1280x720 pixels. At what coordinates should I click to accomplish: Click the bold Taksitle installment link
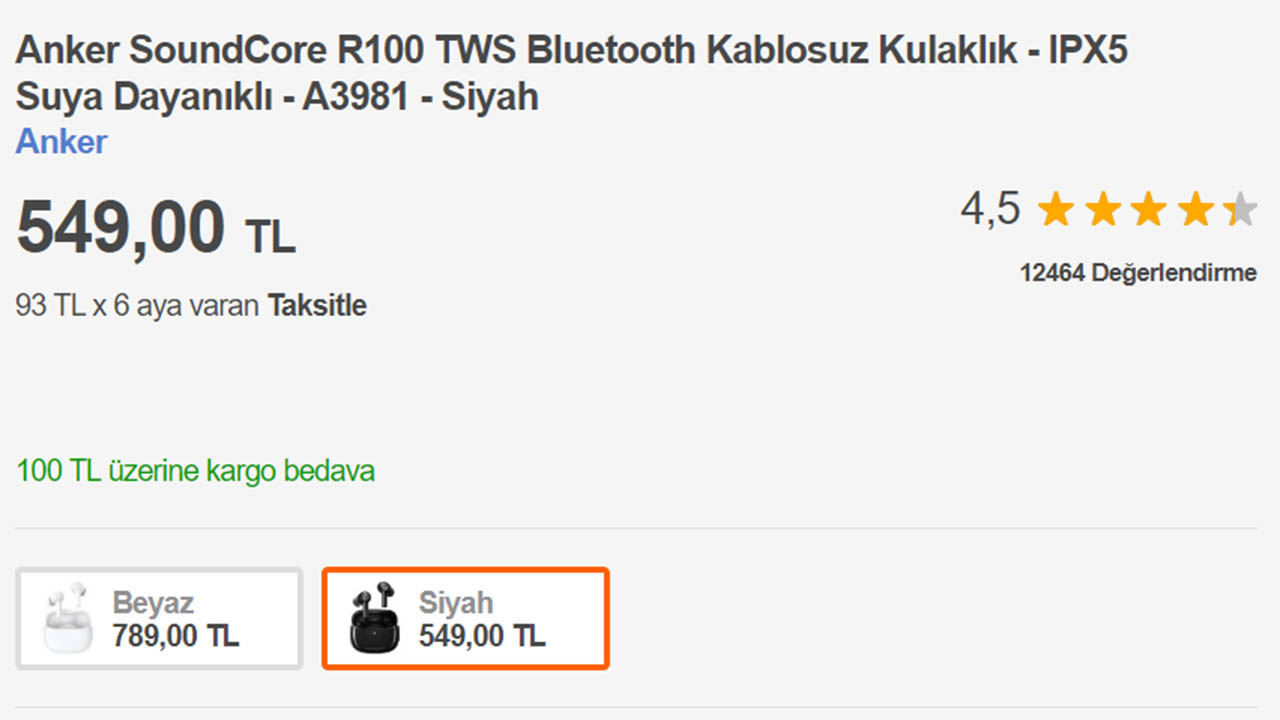pyautogui.click(x=316, y=306)
